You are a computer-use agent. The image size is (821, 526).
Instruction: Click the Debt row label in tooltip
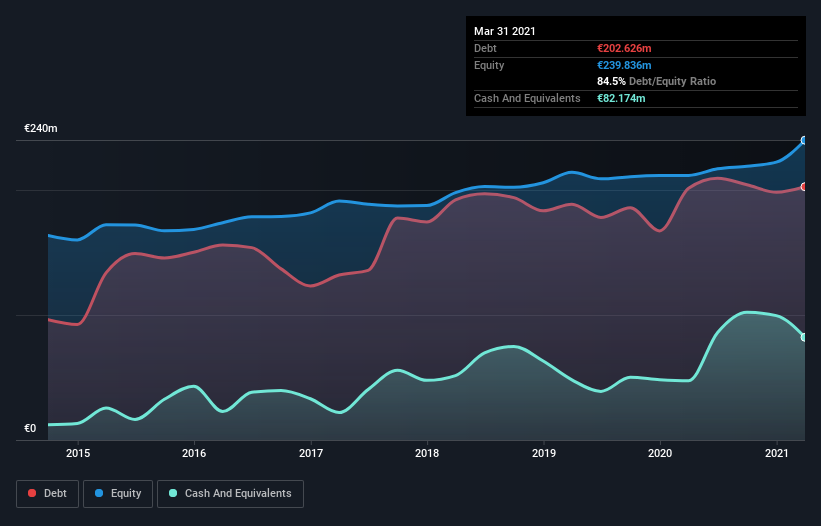click(485, 48)
